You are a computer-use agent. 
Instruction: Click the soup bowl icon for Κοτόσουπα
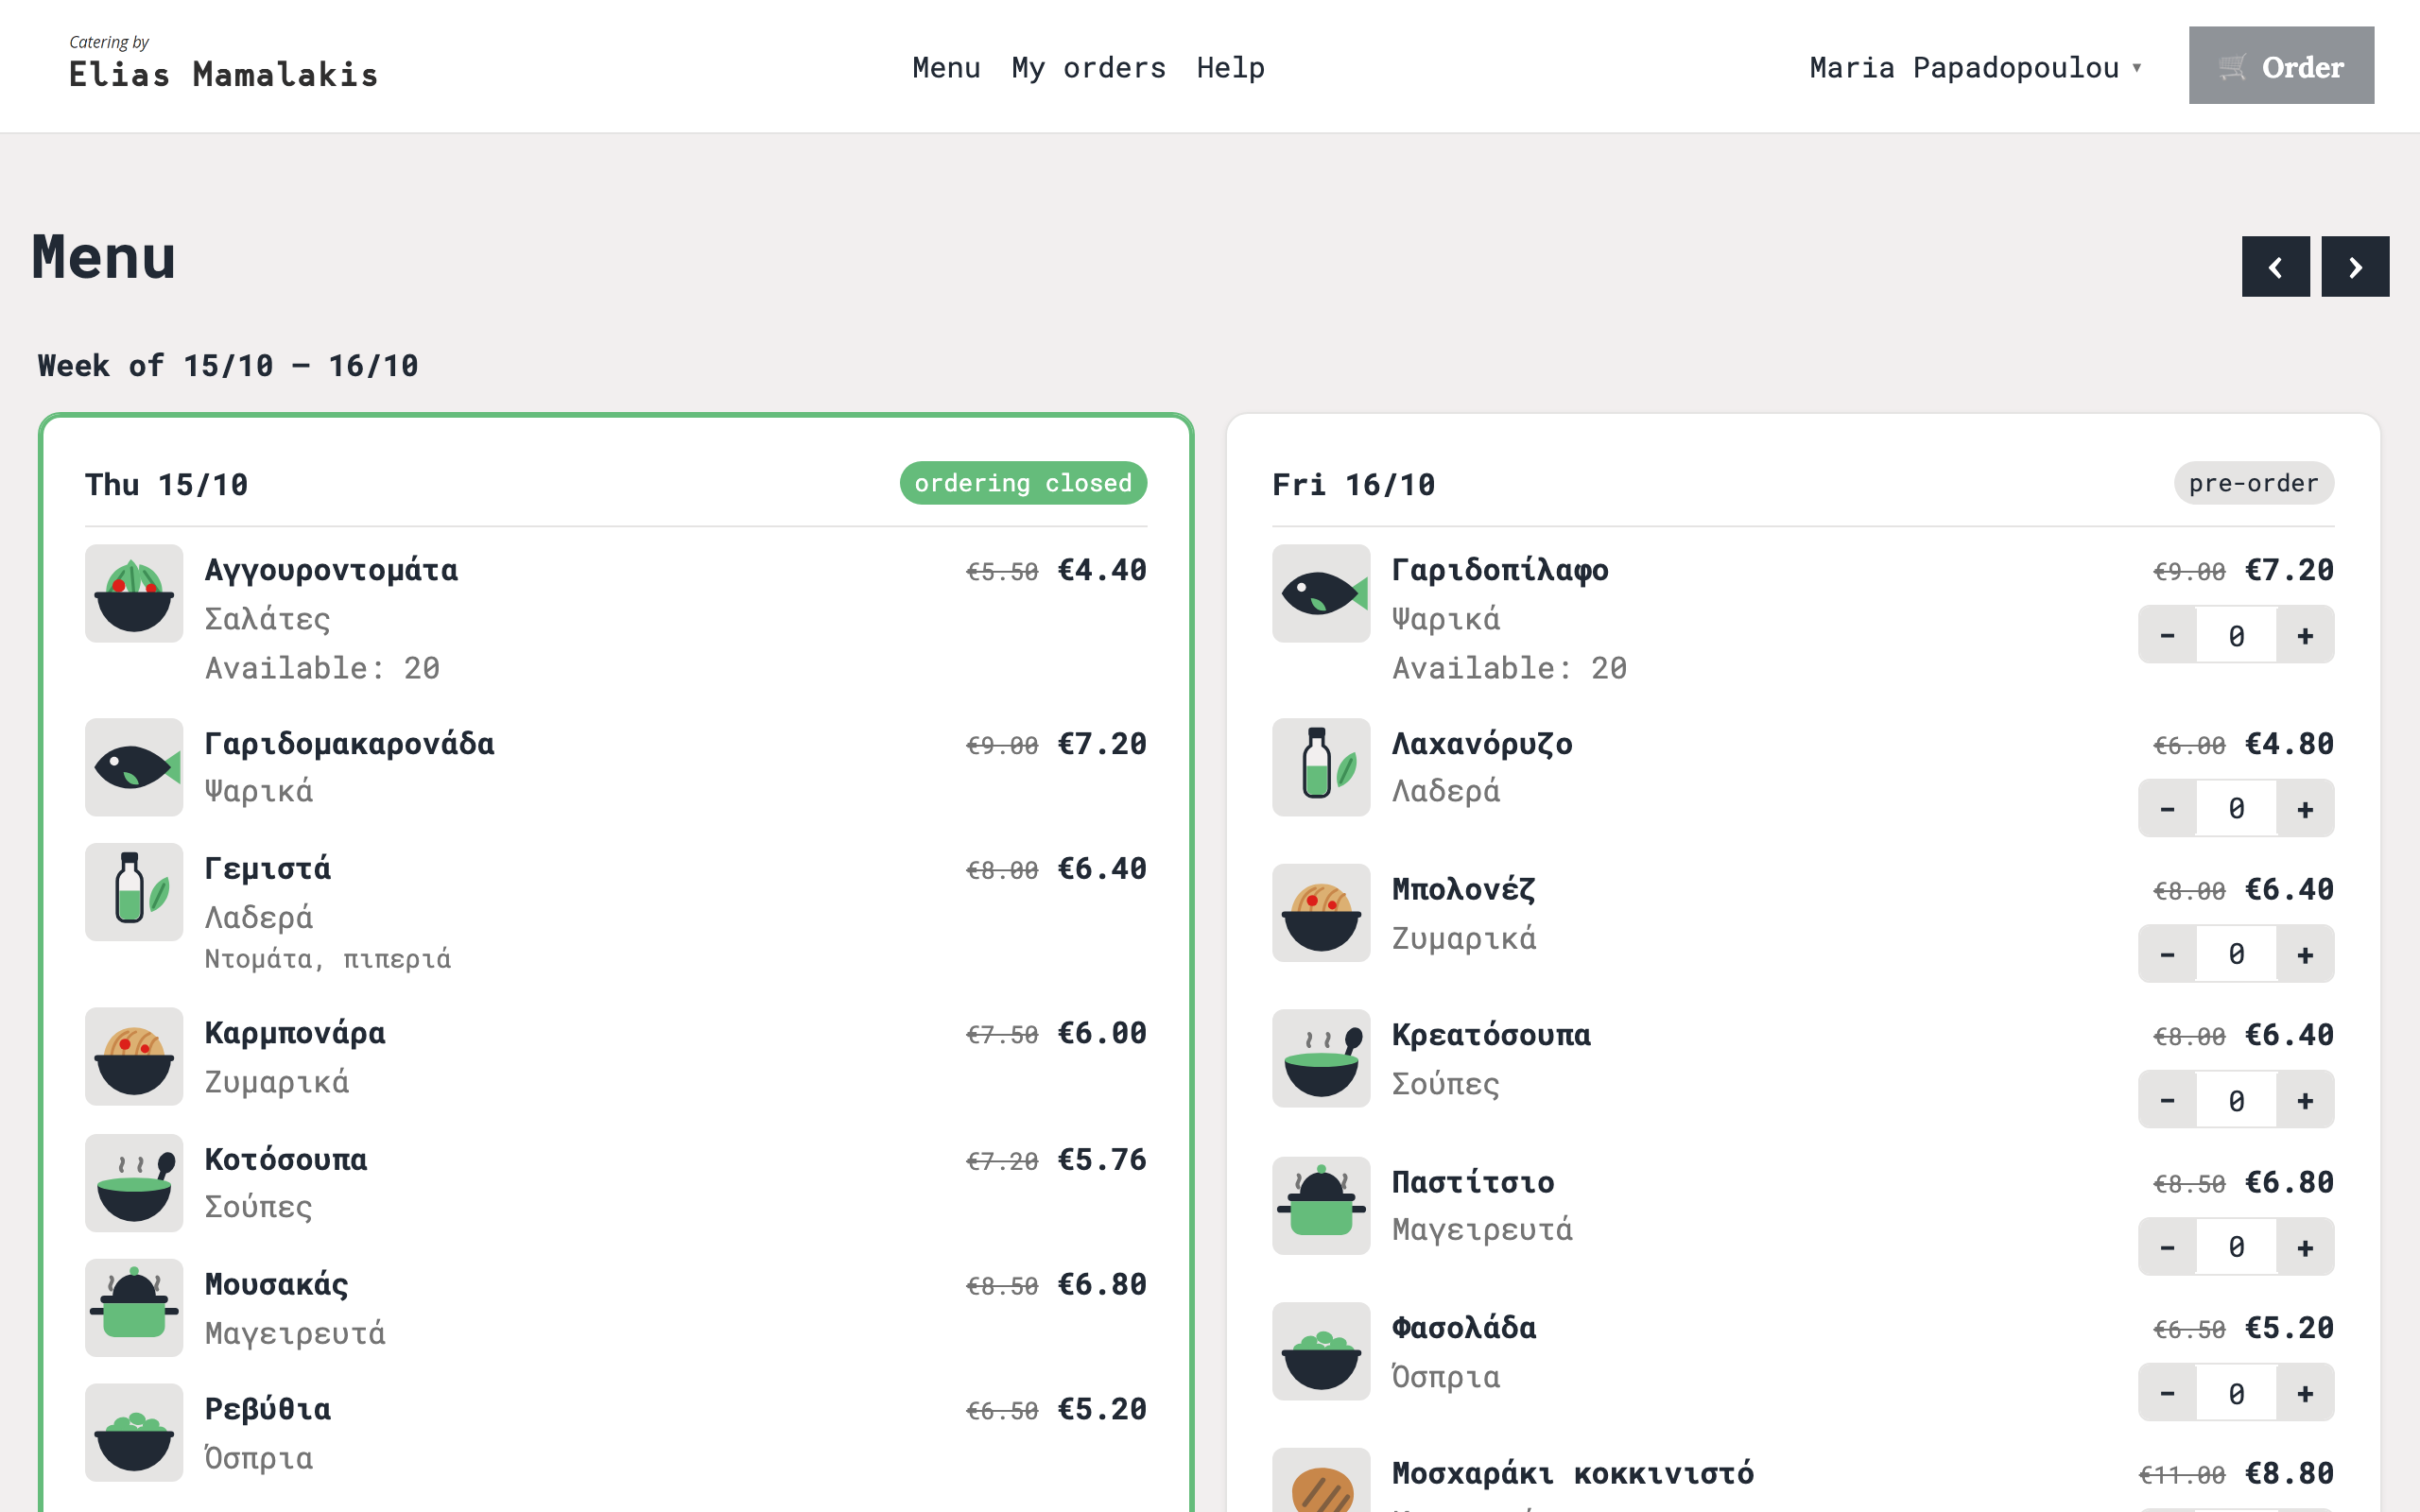click(x=134, y=1183)
